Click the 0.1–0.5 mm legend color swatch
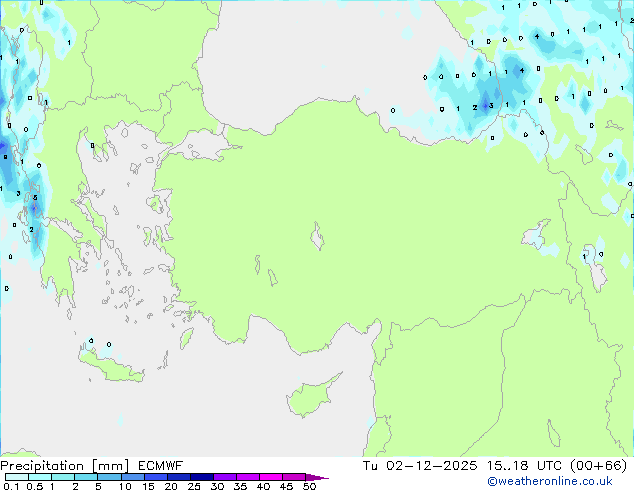 point(17,477)
